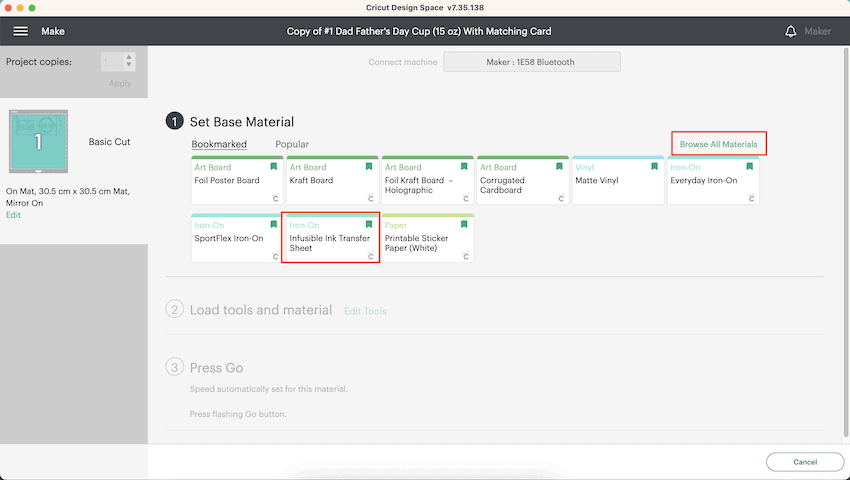The height and width of the screenshot is (480, 850).
Task: Toggle bookmark on Infusible Ink Transfer Sheet card
Action: pyautogui.click(x=369, y=224)
